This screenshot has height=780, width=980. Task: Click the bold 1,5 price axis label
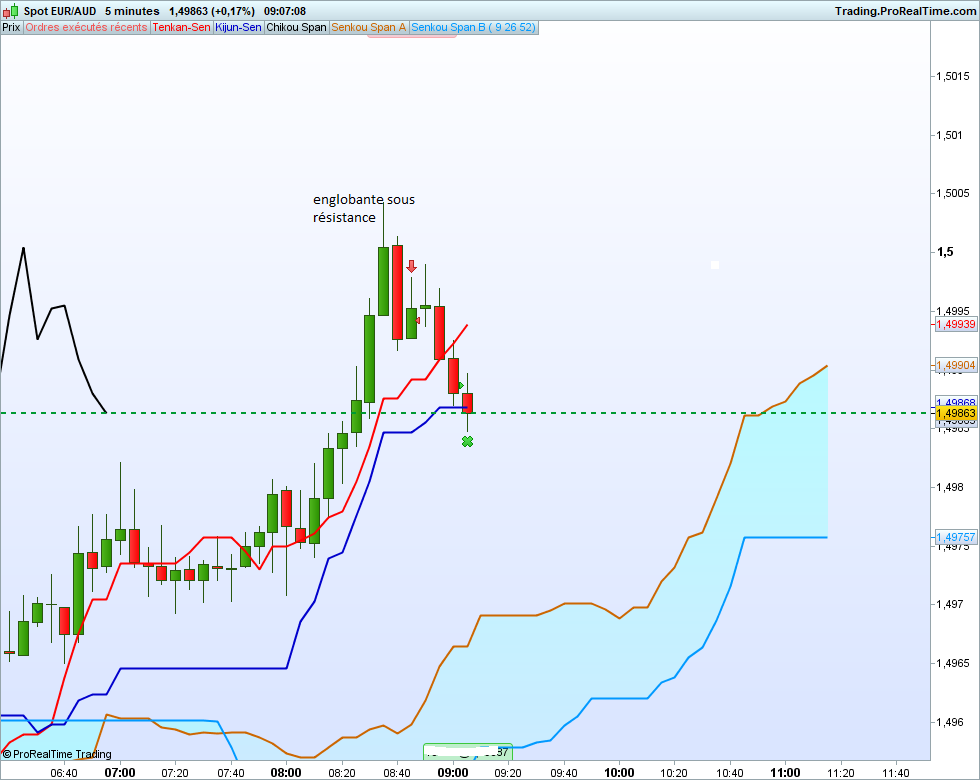(945, 252)
